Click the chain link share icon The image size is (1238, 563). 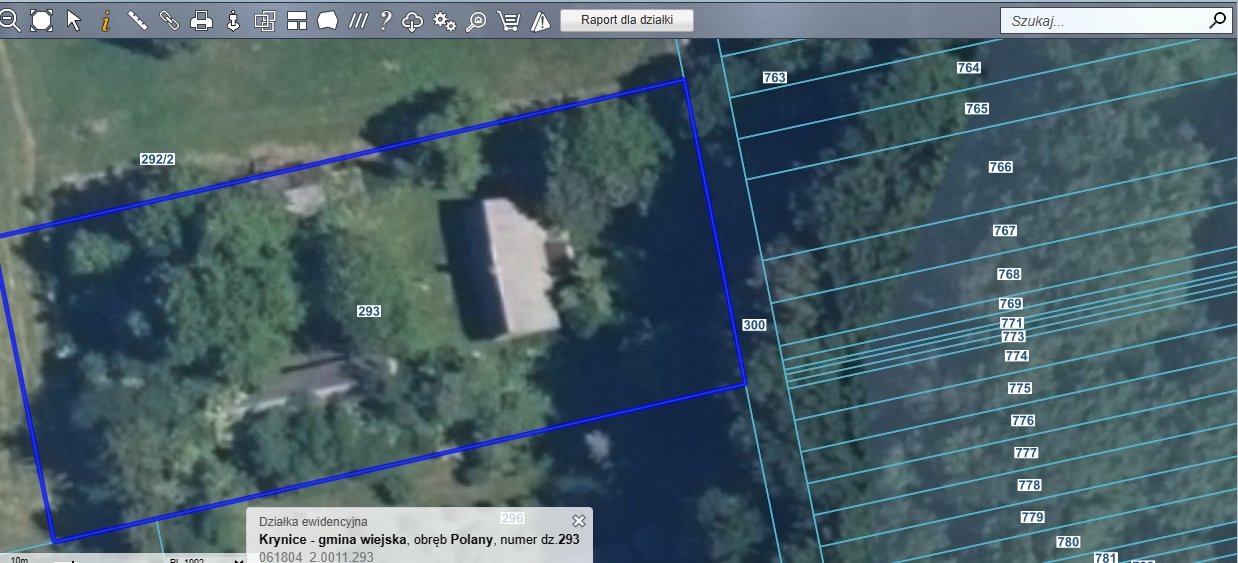coord(169,20)
